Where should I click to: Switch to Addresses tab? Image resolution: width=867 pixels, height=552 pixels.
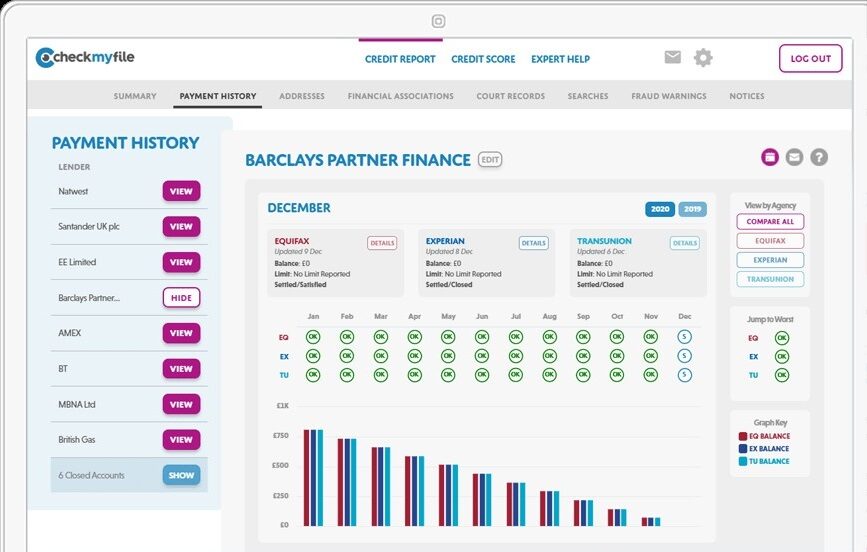[302, 96]
